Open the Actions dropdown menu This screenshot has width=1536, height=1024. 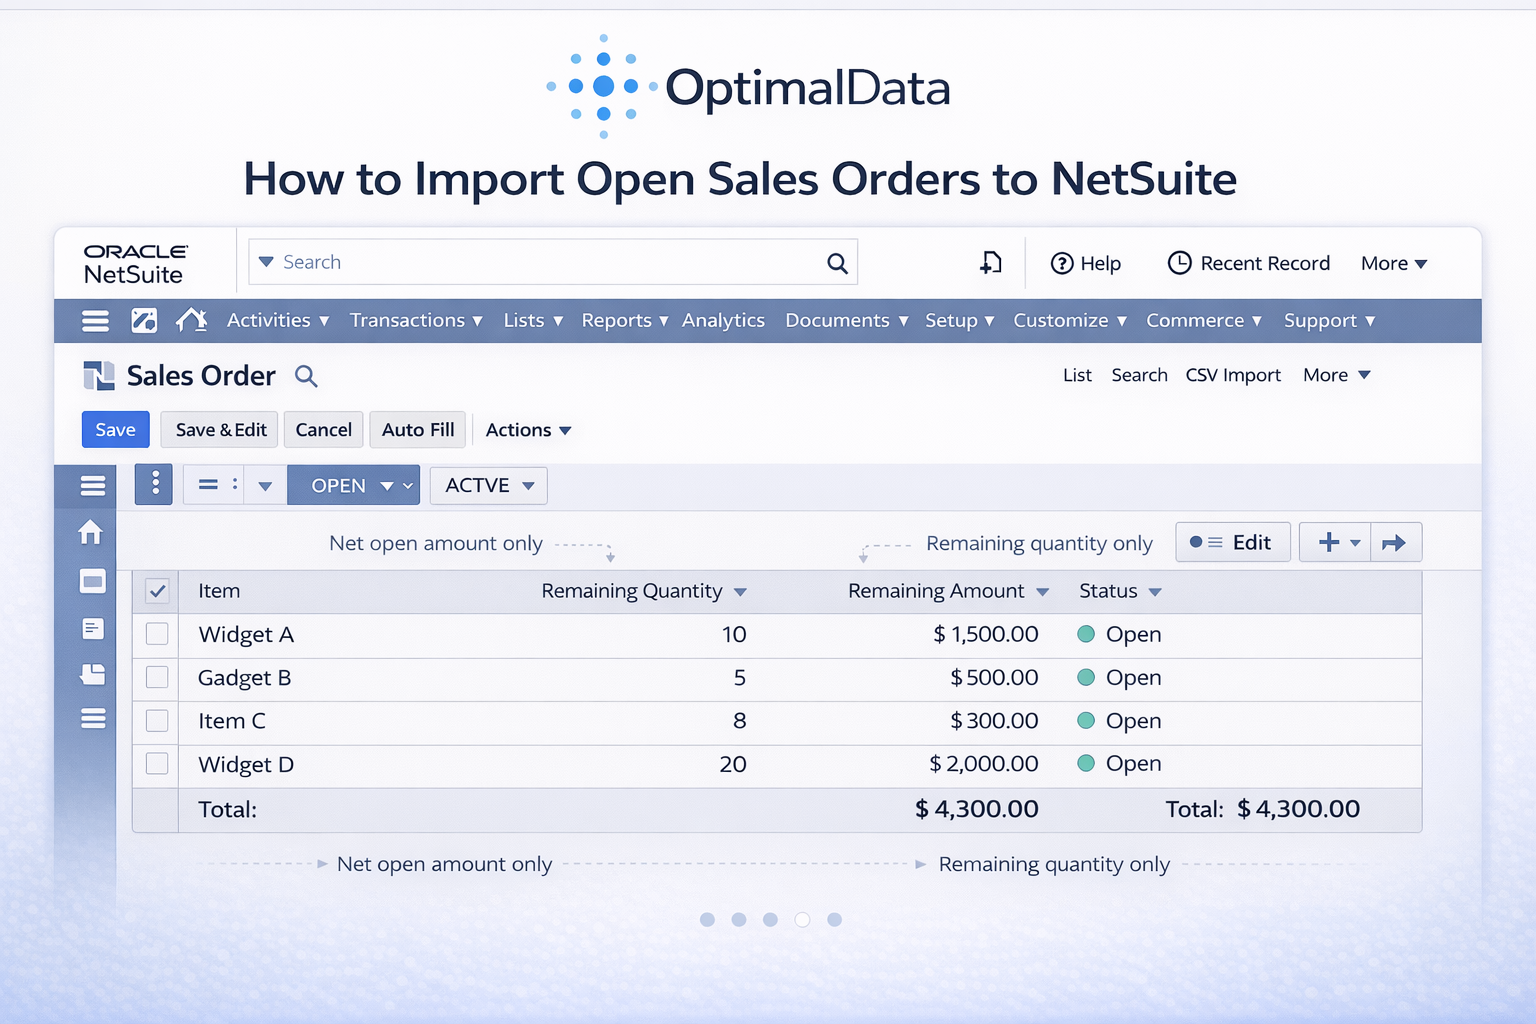(x=528, y=430)
